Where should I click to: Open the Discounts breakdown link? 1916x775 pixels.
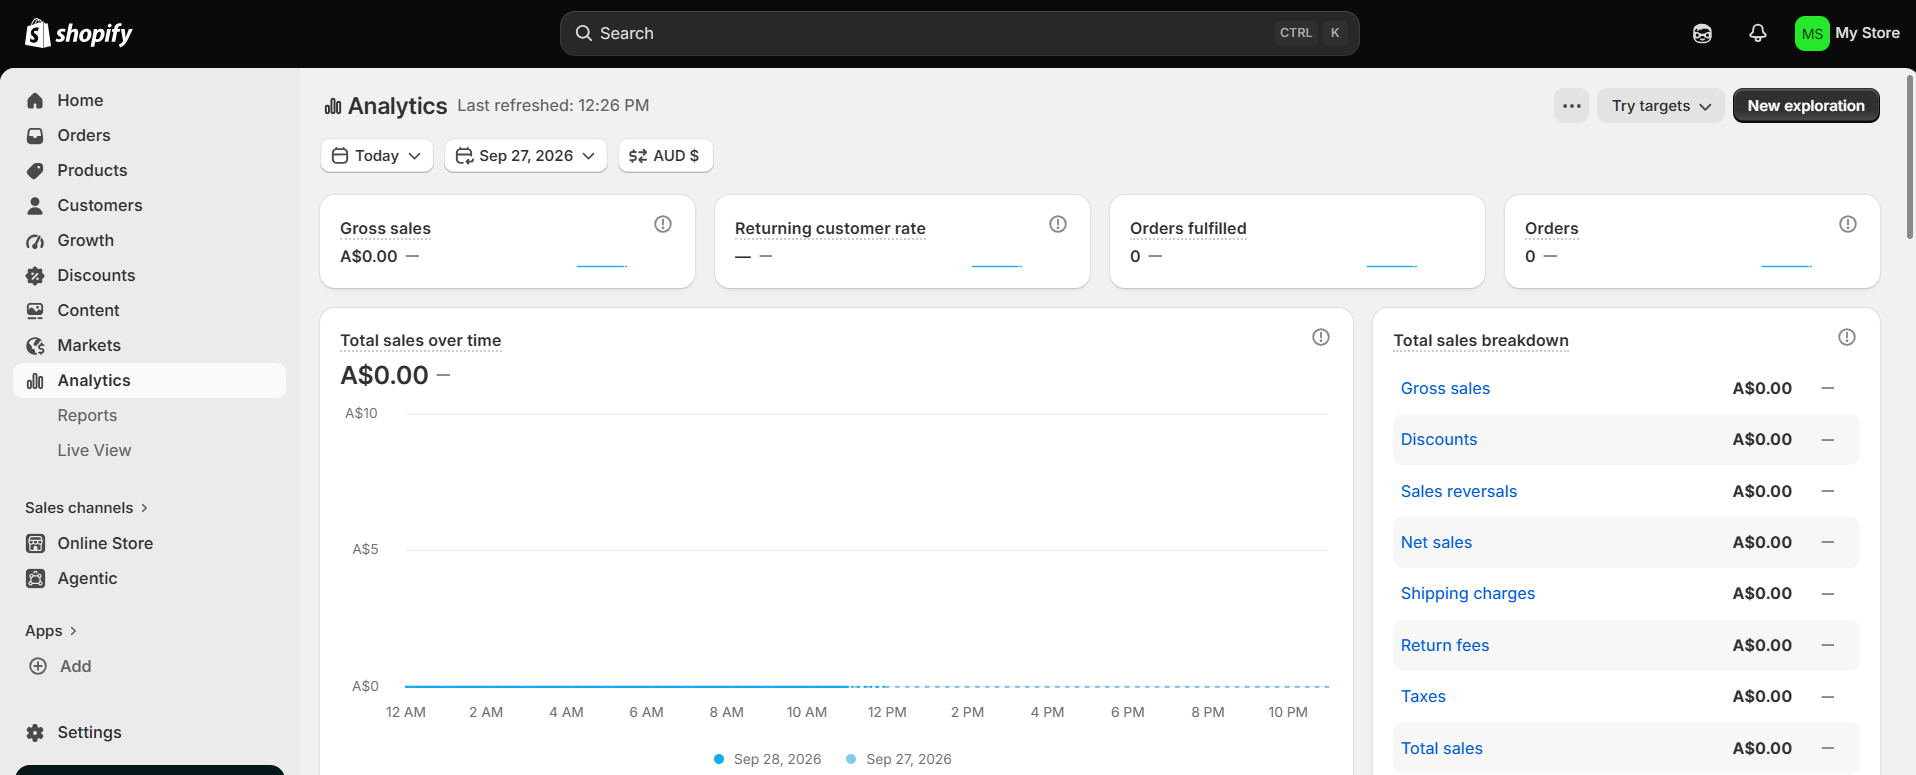point(1439,439)
